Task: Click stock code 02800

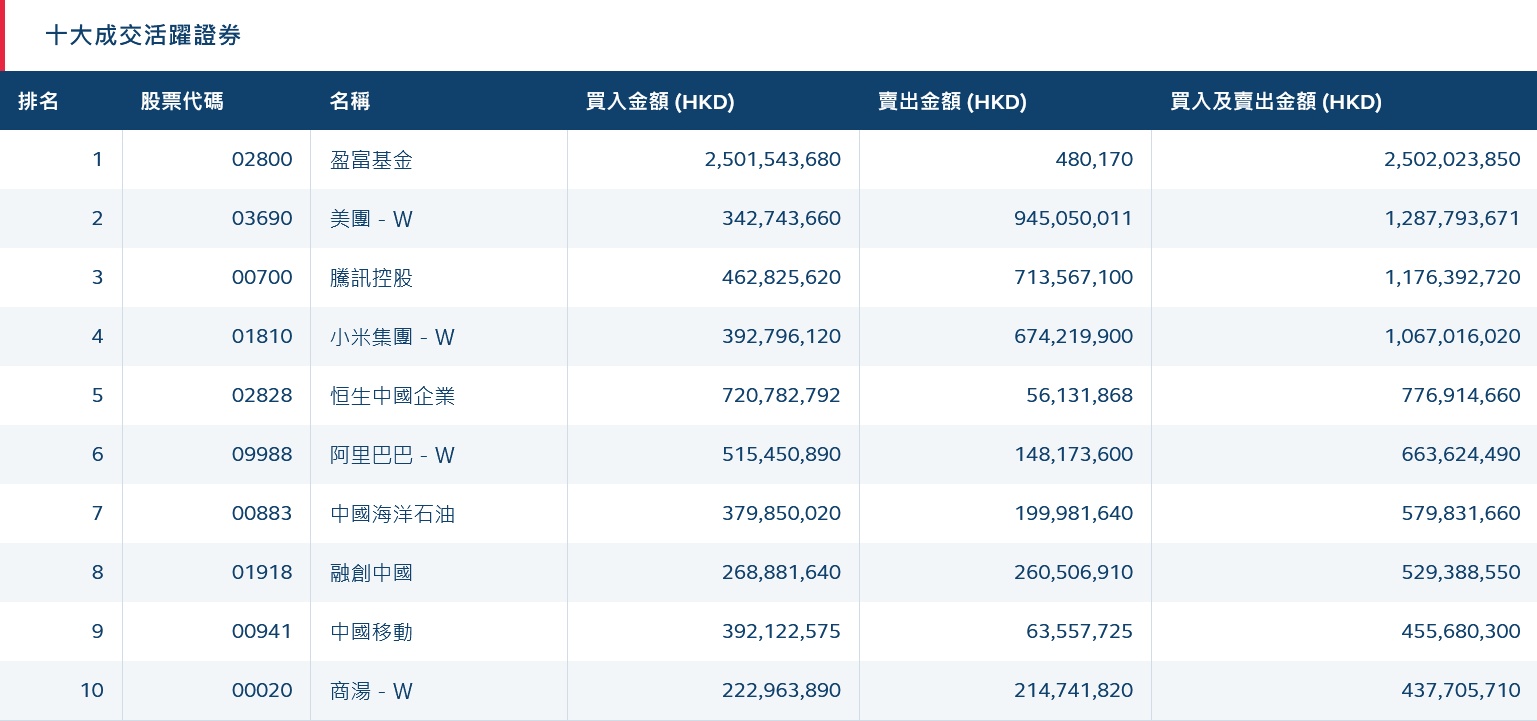Action: click(x=262, y=160)
